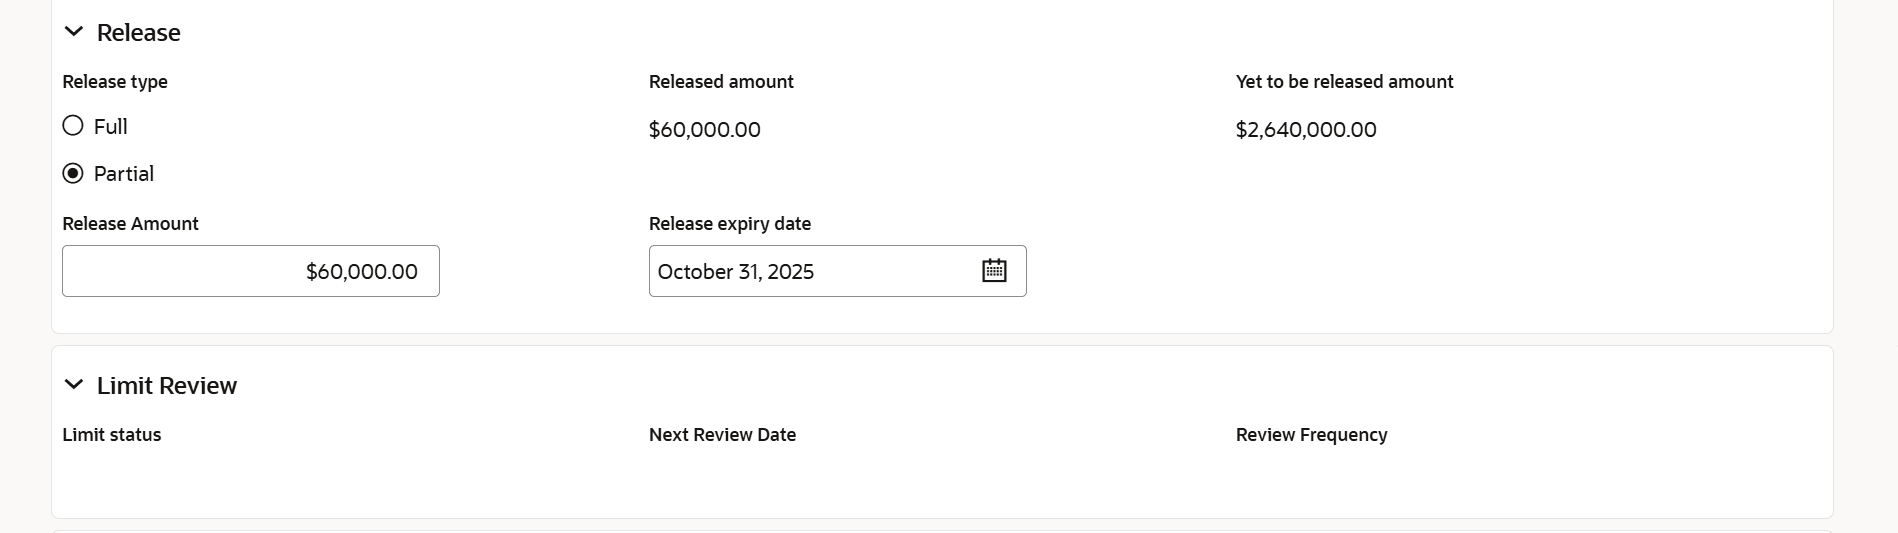Viewport: 1898px width, 533px height.
Task: Click the Limit Review section heading
Action: coord(167,386)
